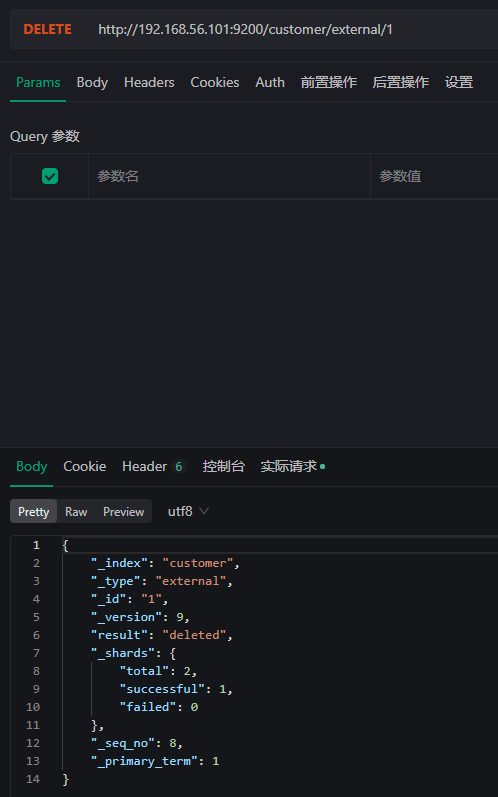Open the 设置 tab
The width and height of the screenshot is (498, 797).
459,82
